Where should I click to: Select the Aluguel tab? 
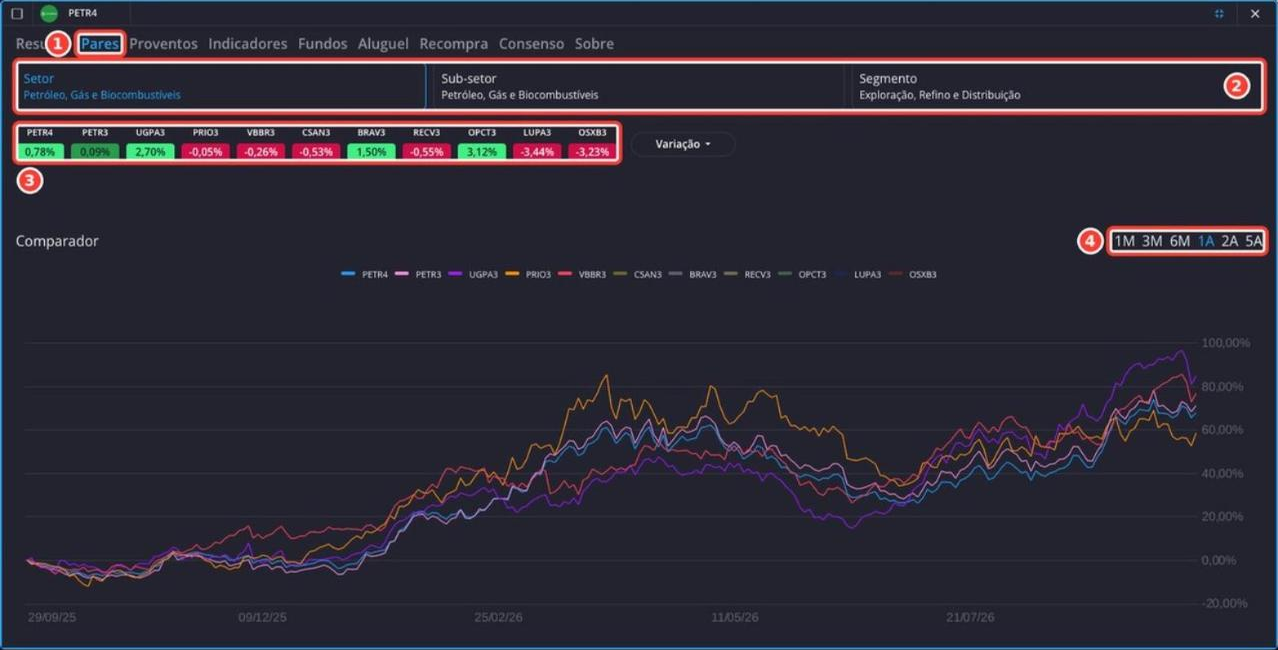pyautogui.click(x=383, y=44)
